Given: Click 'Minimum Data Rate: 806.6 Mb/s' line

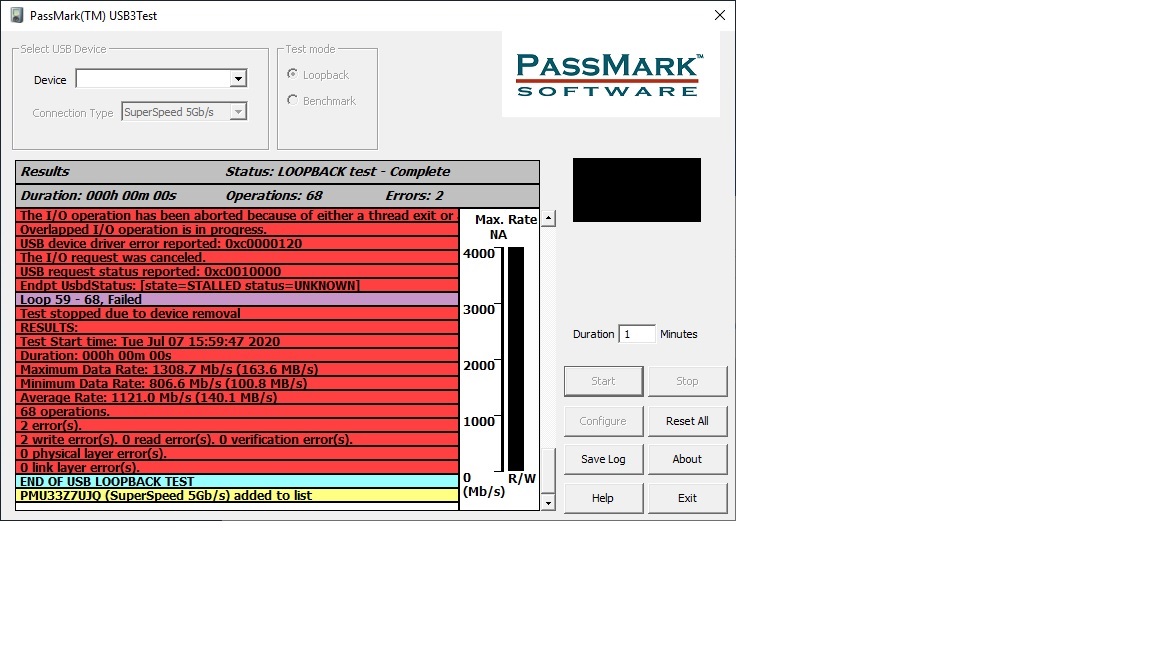Looking at the screenshot, I should (x=237, y=384).
